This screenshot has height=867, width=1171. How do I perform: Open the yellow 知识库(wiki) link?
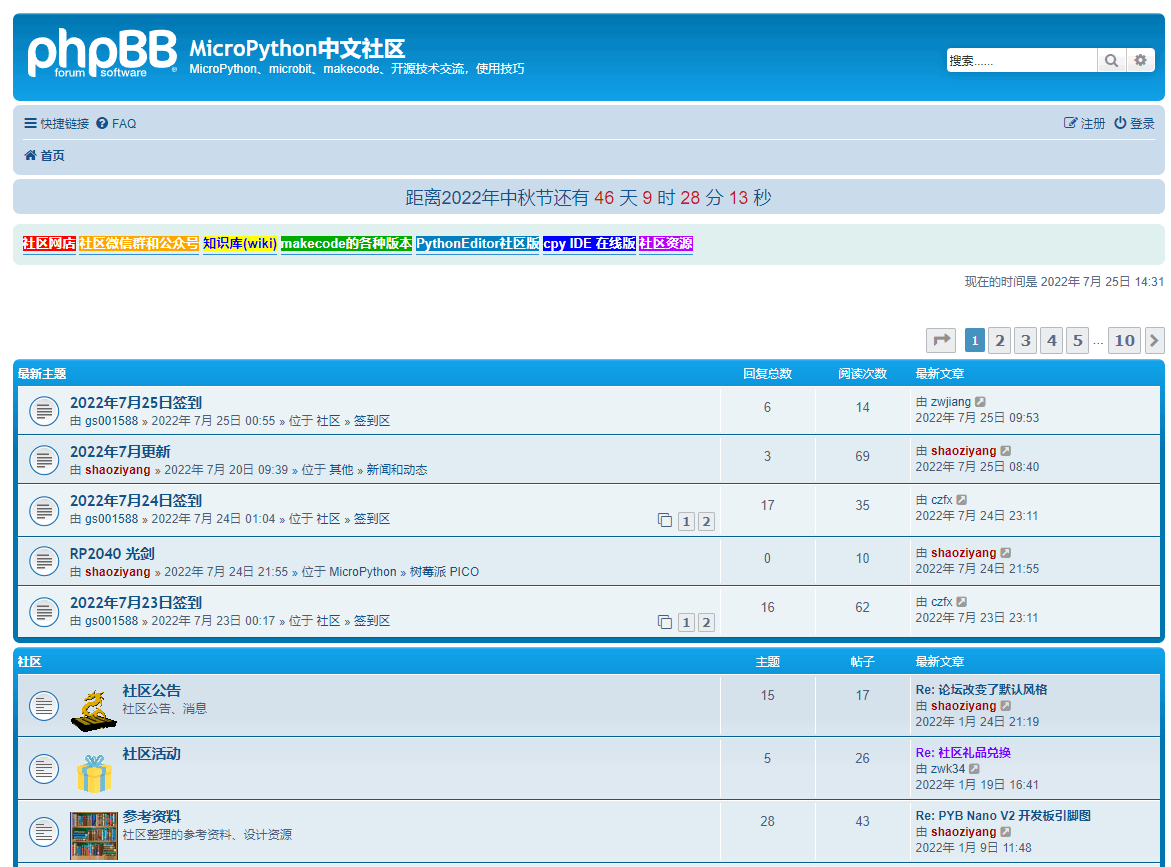click(x=240, y=244)
